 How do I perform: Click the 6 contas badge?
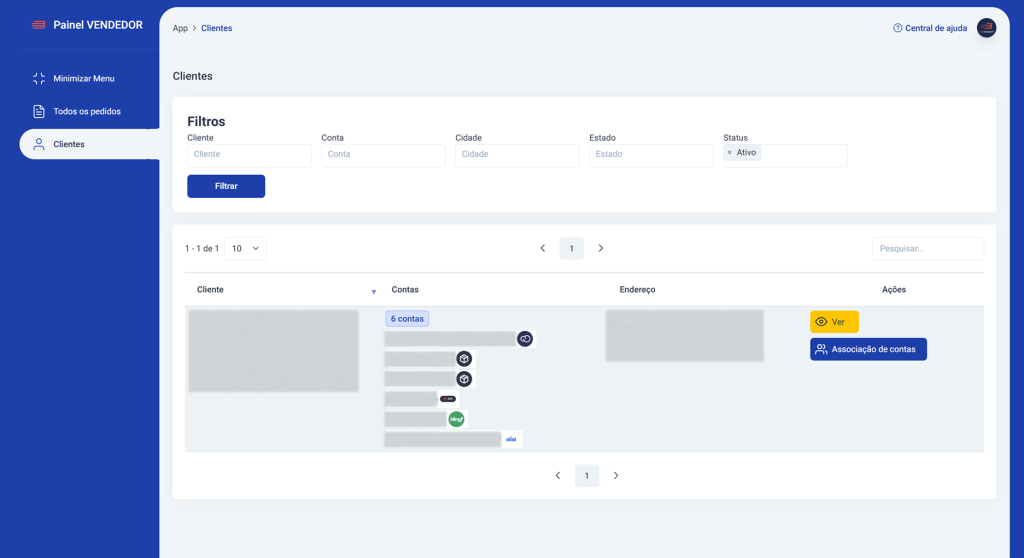click(407, 319)
